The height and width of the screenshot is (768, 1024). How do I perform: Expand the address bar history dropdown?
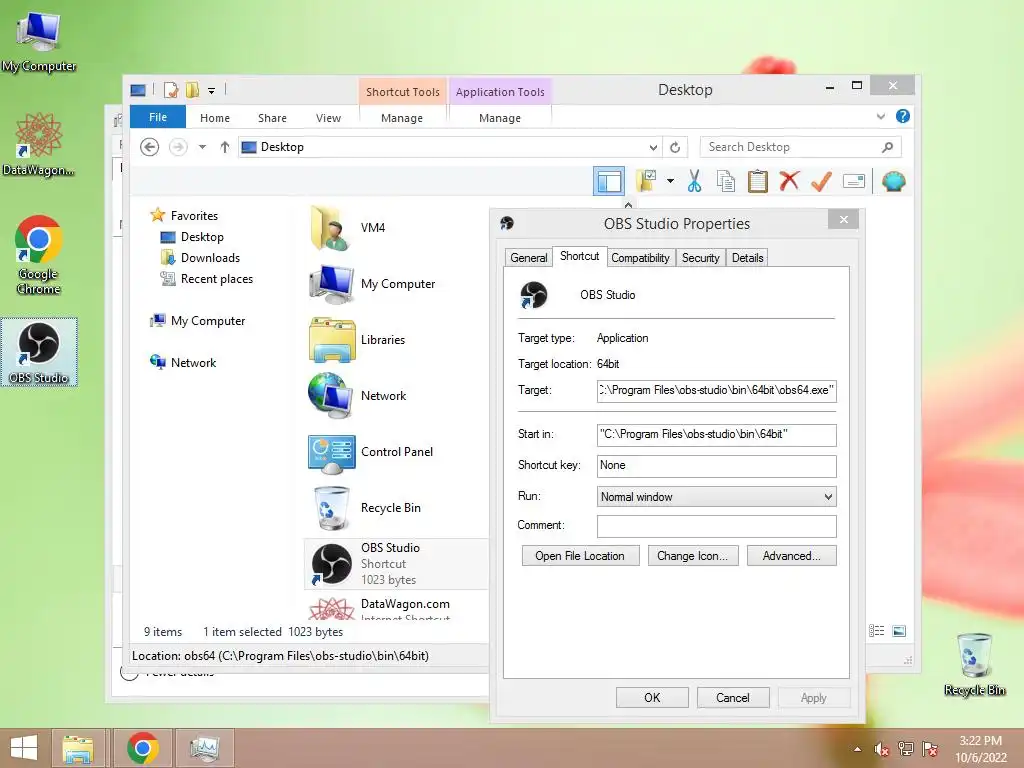point(652,148)
